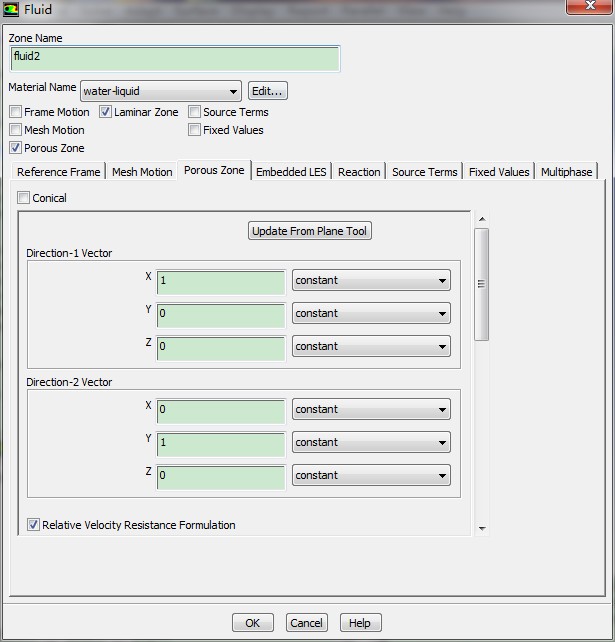Click the Update From Plane Tool button

tap(310, 231)
